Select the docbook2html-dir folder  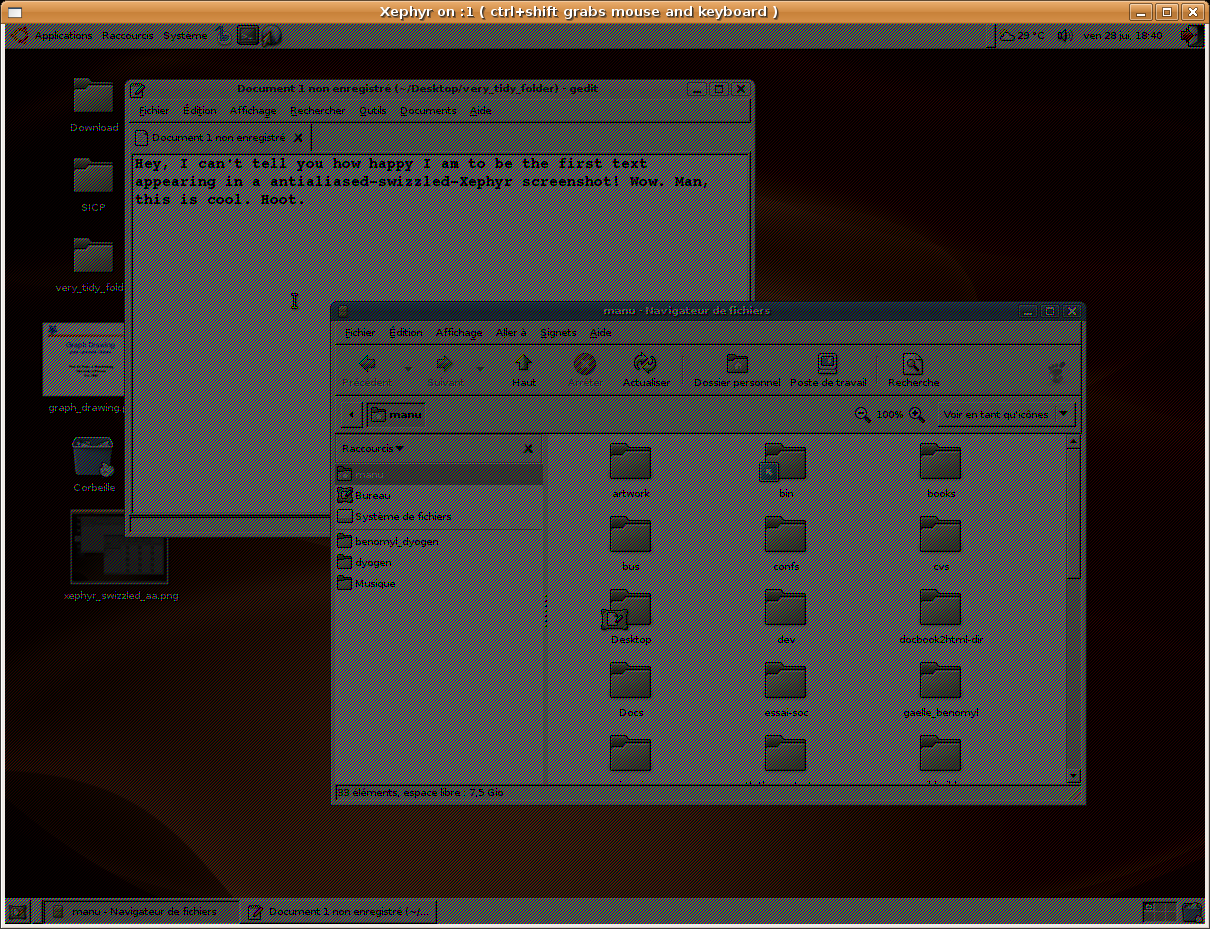(940, 609)
